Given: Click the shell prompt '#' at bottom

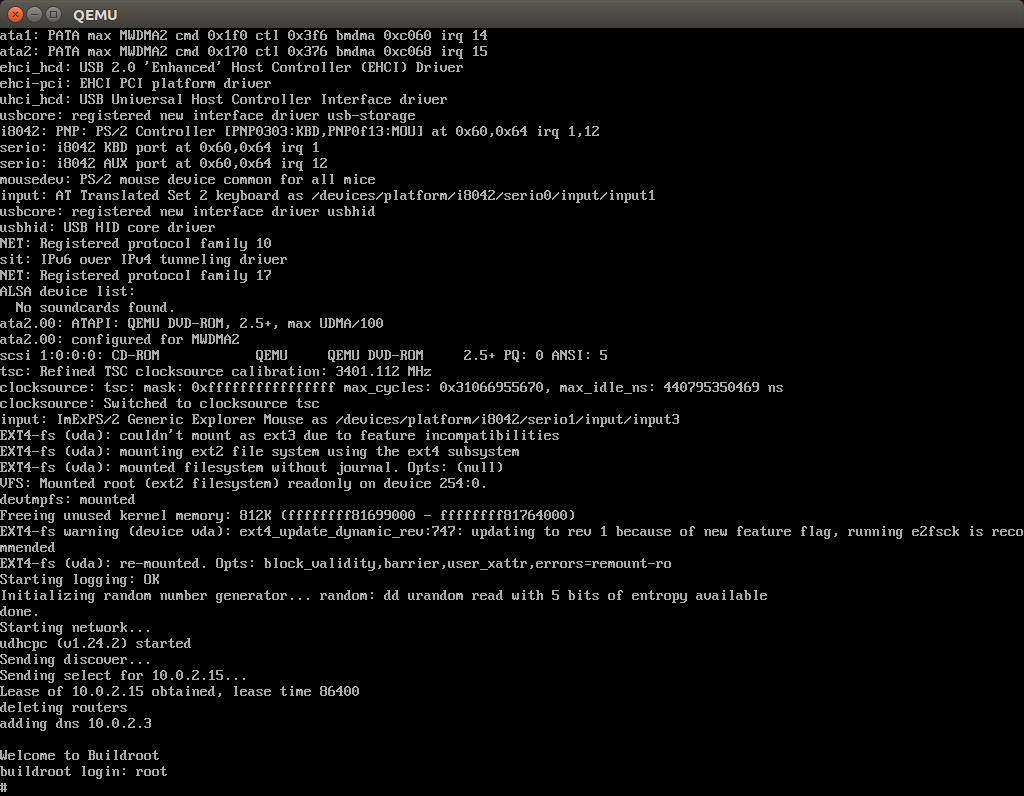Looking at the screenshot, I should tap(4, 787).
